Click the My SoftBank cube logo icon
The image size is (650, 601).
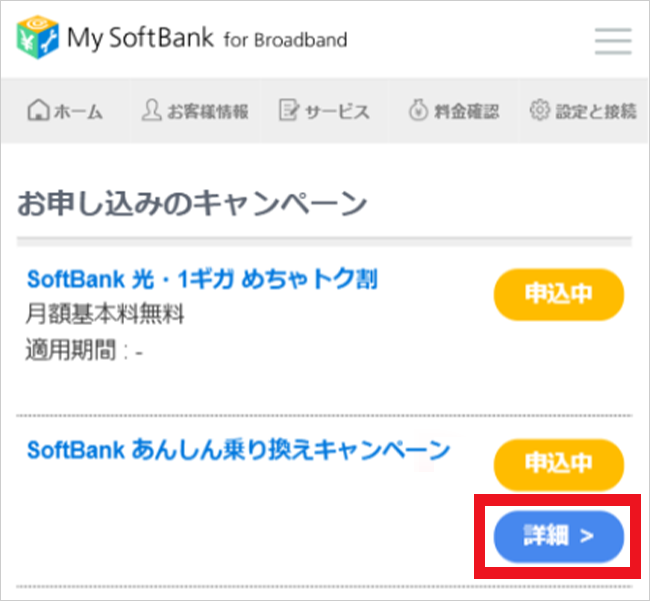pyautogui.click(x=36, y=39)
